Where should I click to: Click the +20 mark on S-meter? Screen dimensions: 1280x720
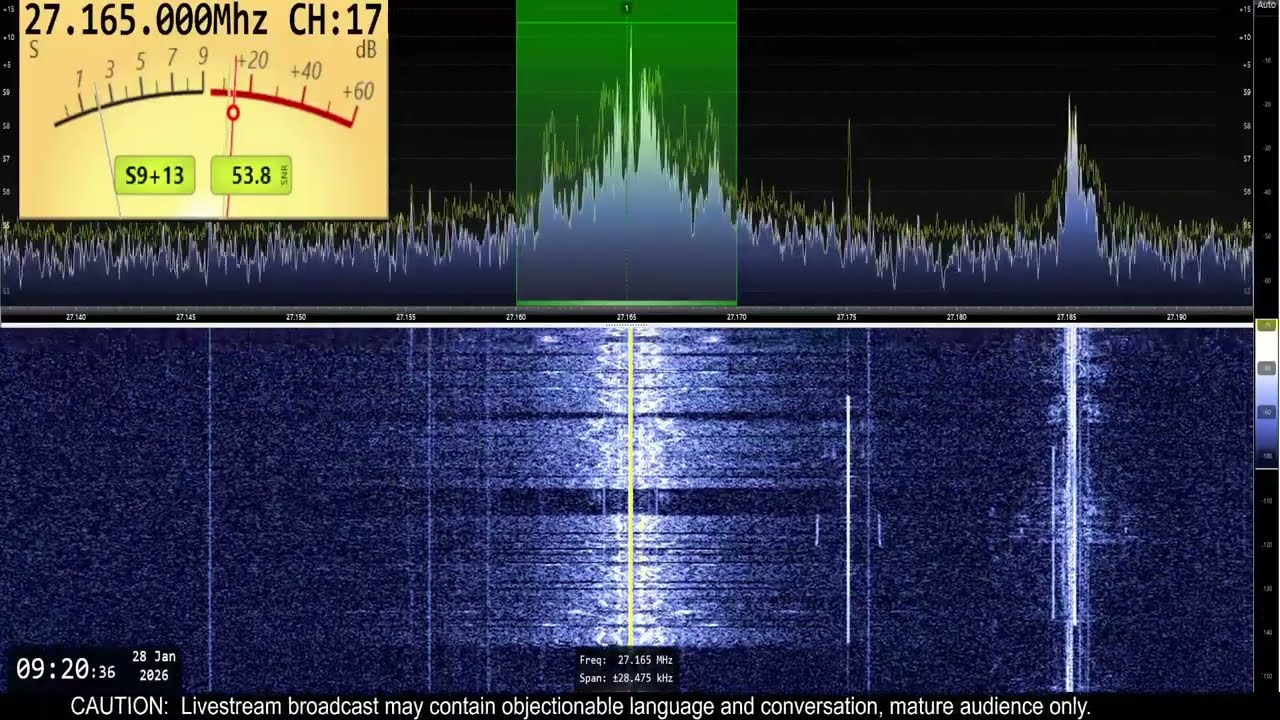(x=252, y=61)
